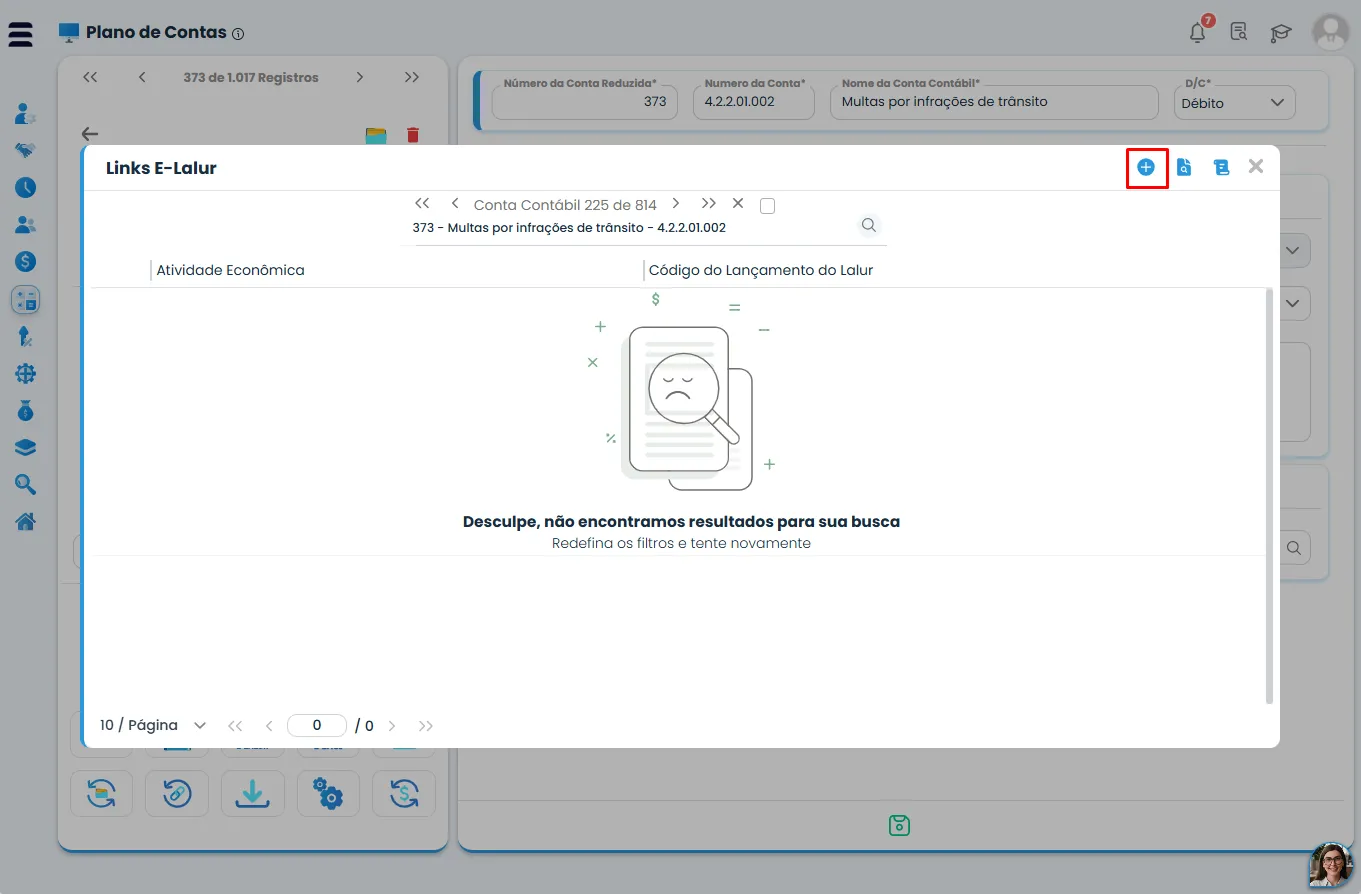Image resolution: width=1361 pixels, height=894 pixels.
Task: Jump to last Conta Contábil record
Action: pos(709,203)
